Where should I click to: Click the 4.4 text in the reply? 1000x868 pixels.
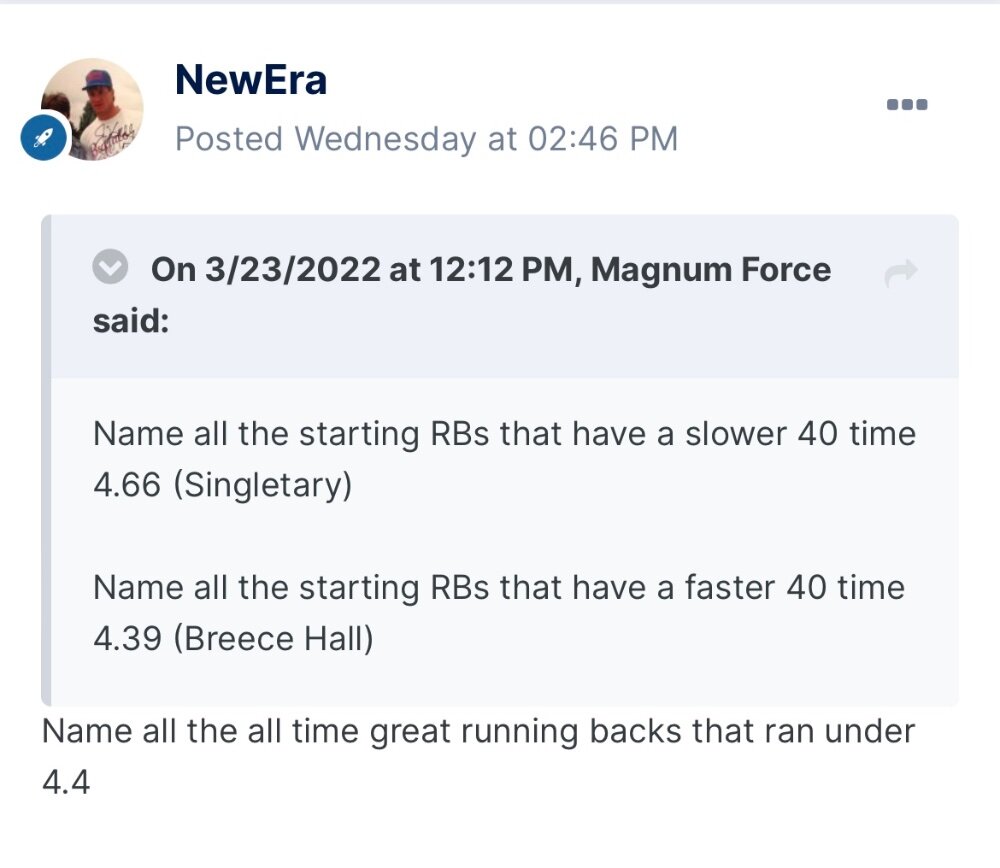[x=66, y=783]
